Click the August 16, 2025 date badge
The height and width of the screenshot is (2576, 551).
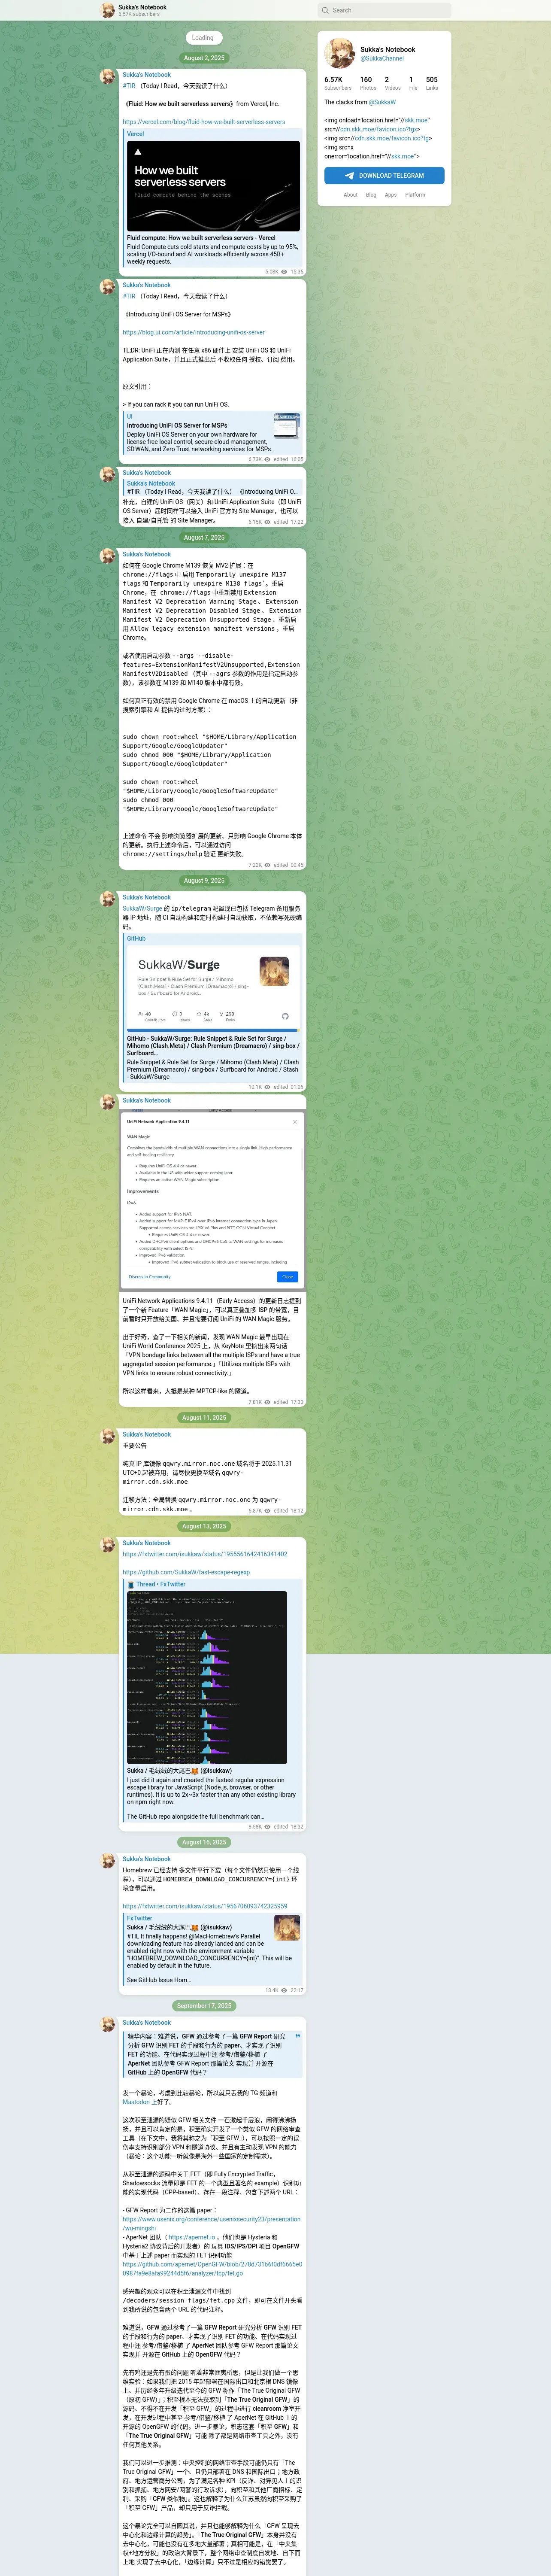click(204, 1842)
